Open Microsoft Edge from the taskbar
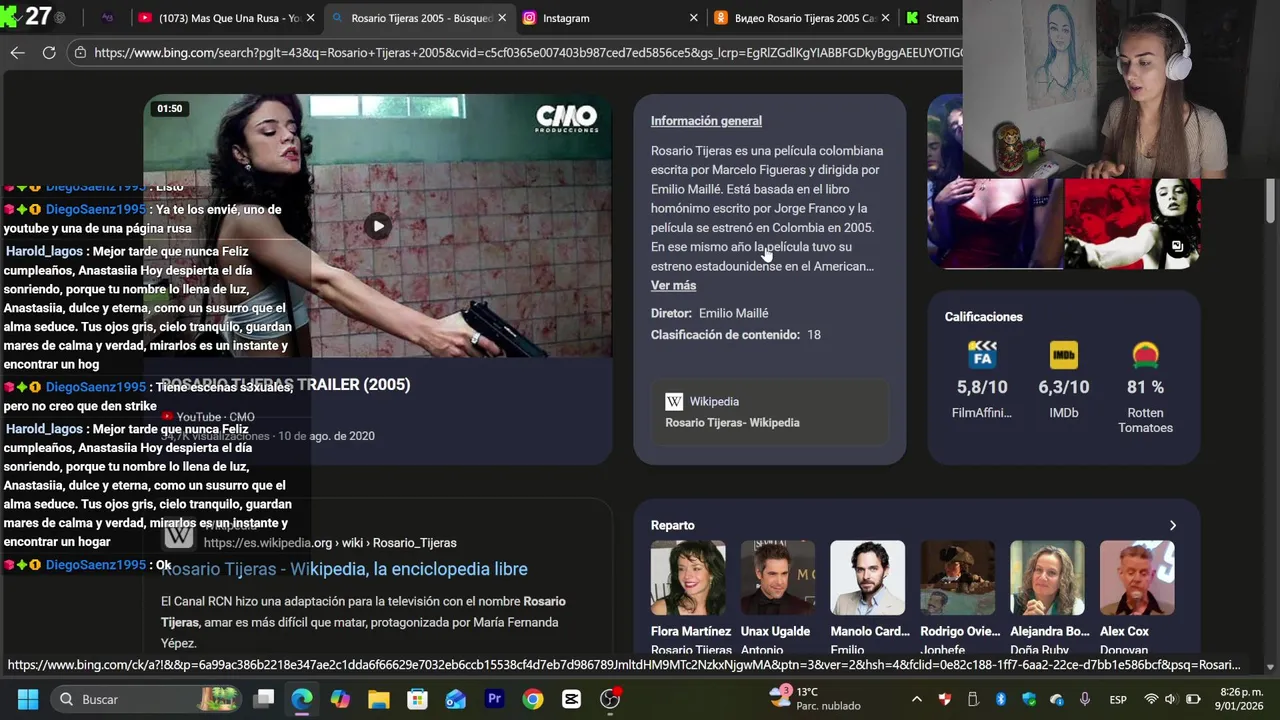This screenshot has height=720, width=1280. (x=302, y=699)
